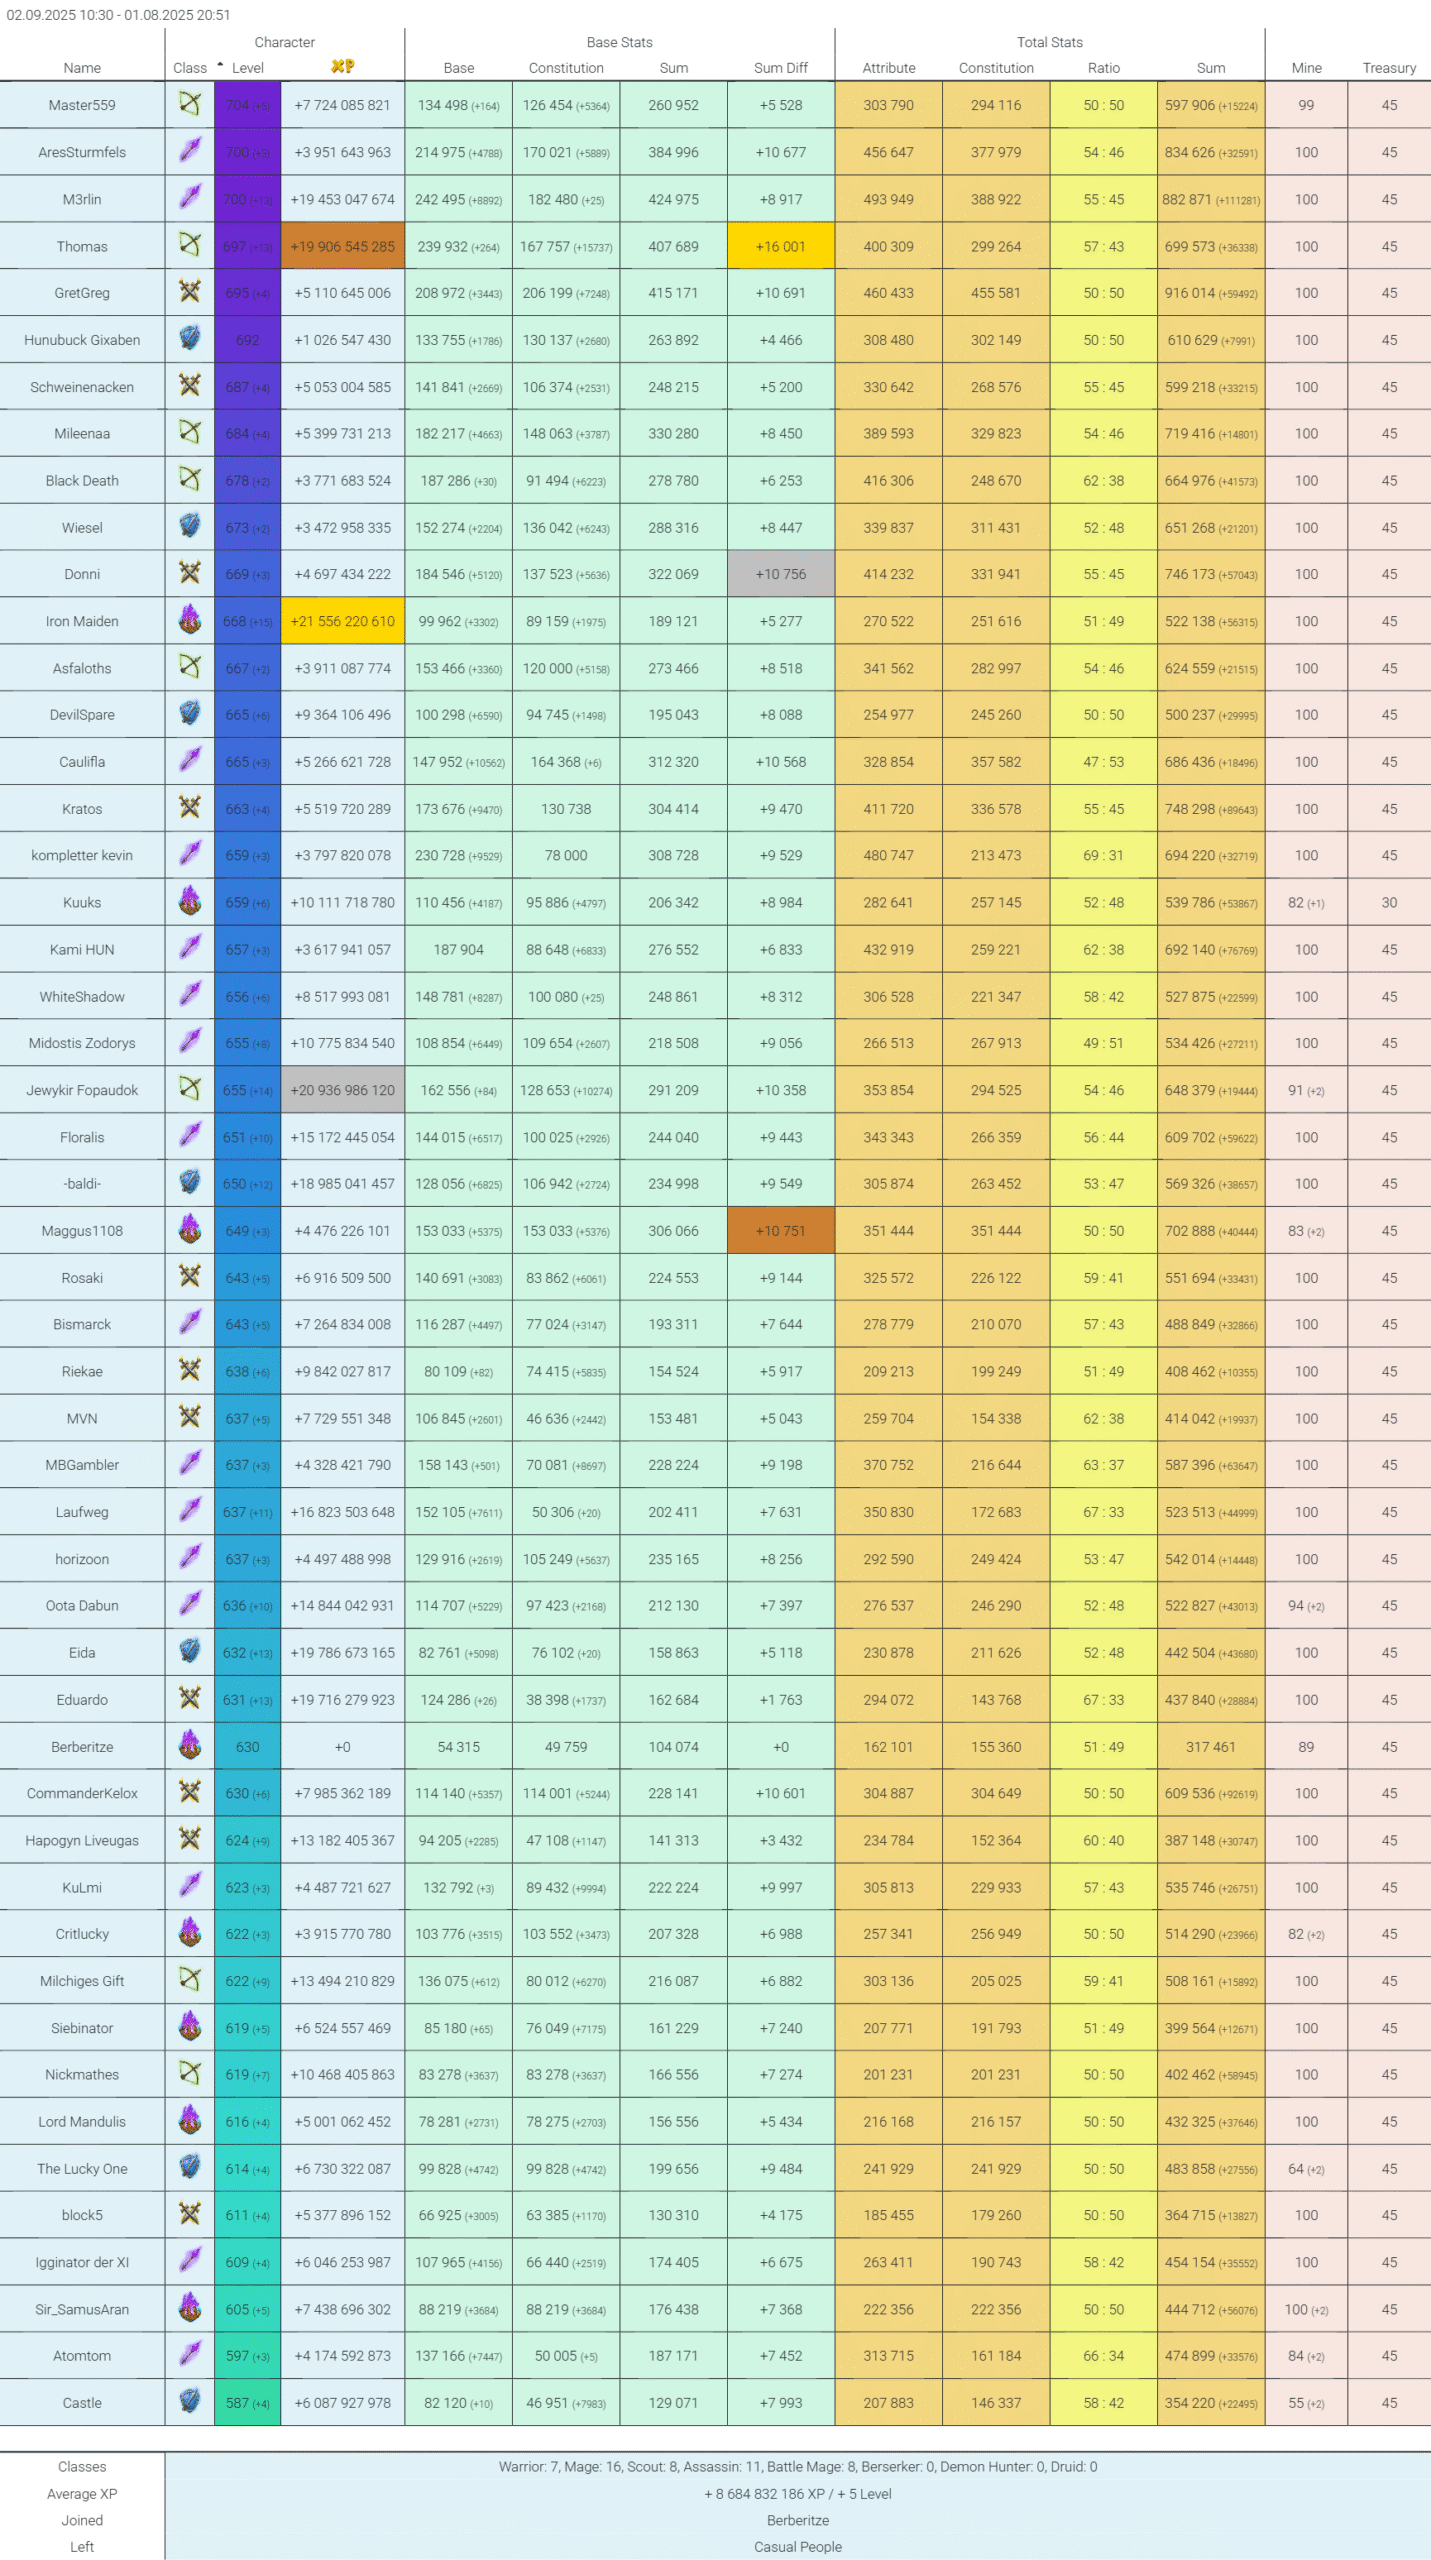Screen dimensions: 1431x2560
Task: Click the Ratio column header
Action: (1103, 68)
